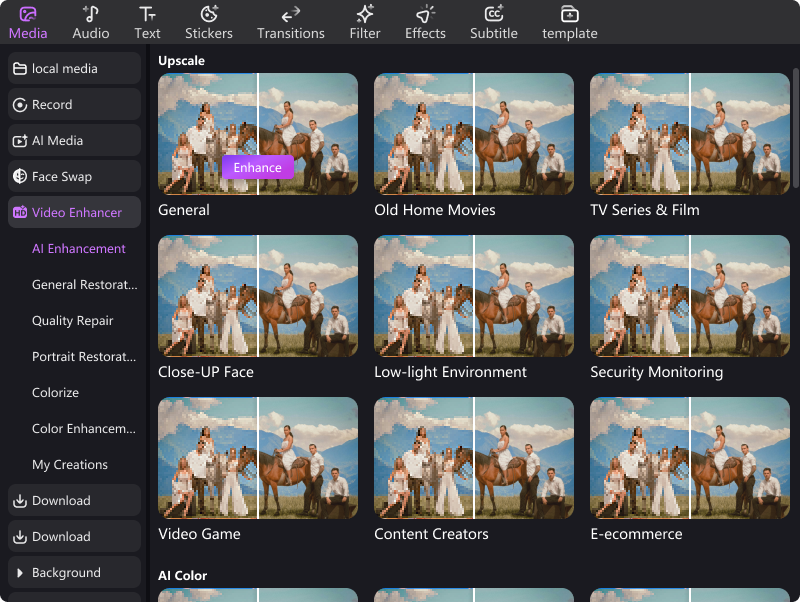Viewport: 800px width, 602px height.
Task: Open the Effects tab
Action: tap(425, 23)
